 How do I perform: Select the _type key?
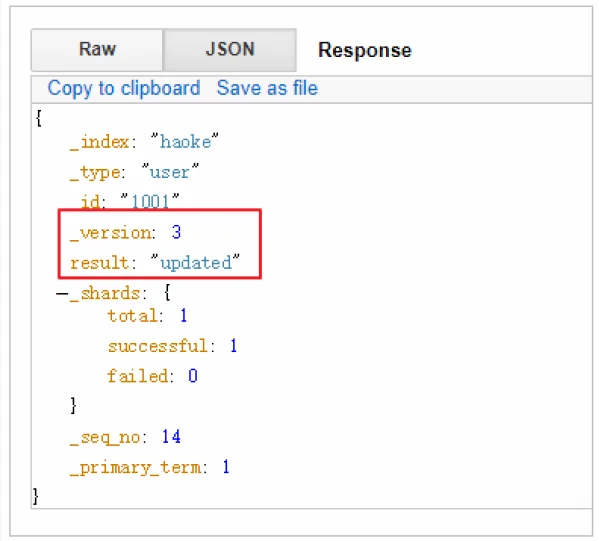[95, 172]
